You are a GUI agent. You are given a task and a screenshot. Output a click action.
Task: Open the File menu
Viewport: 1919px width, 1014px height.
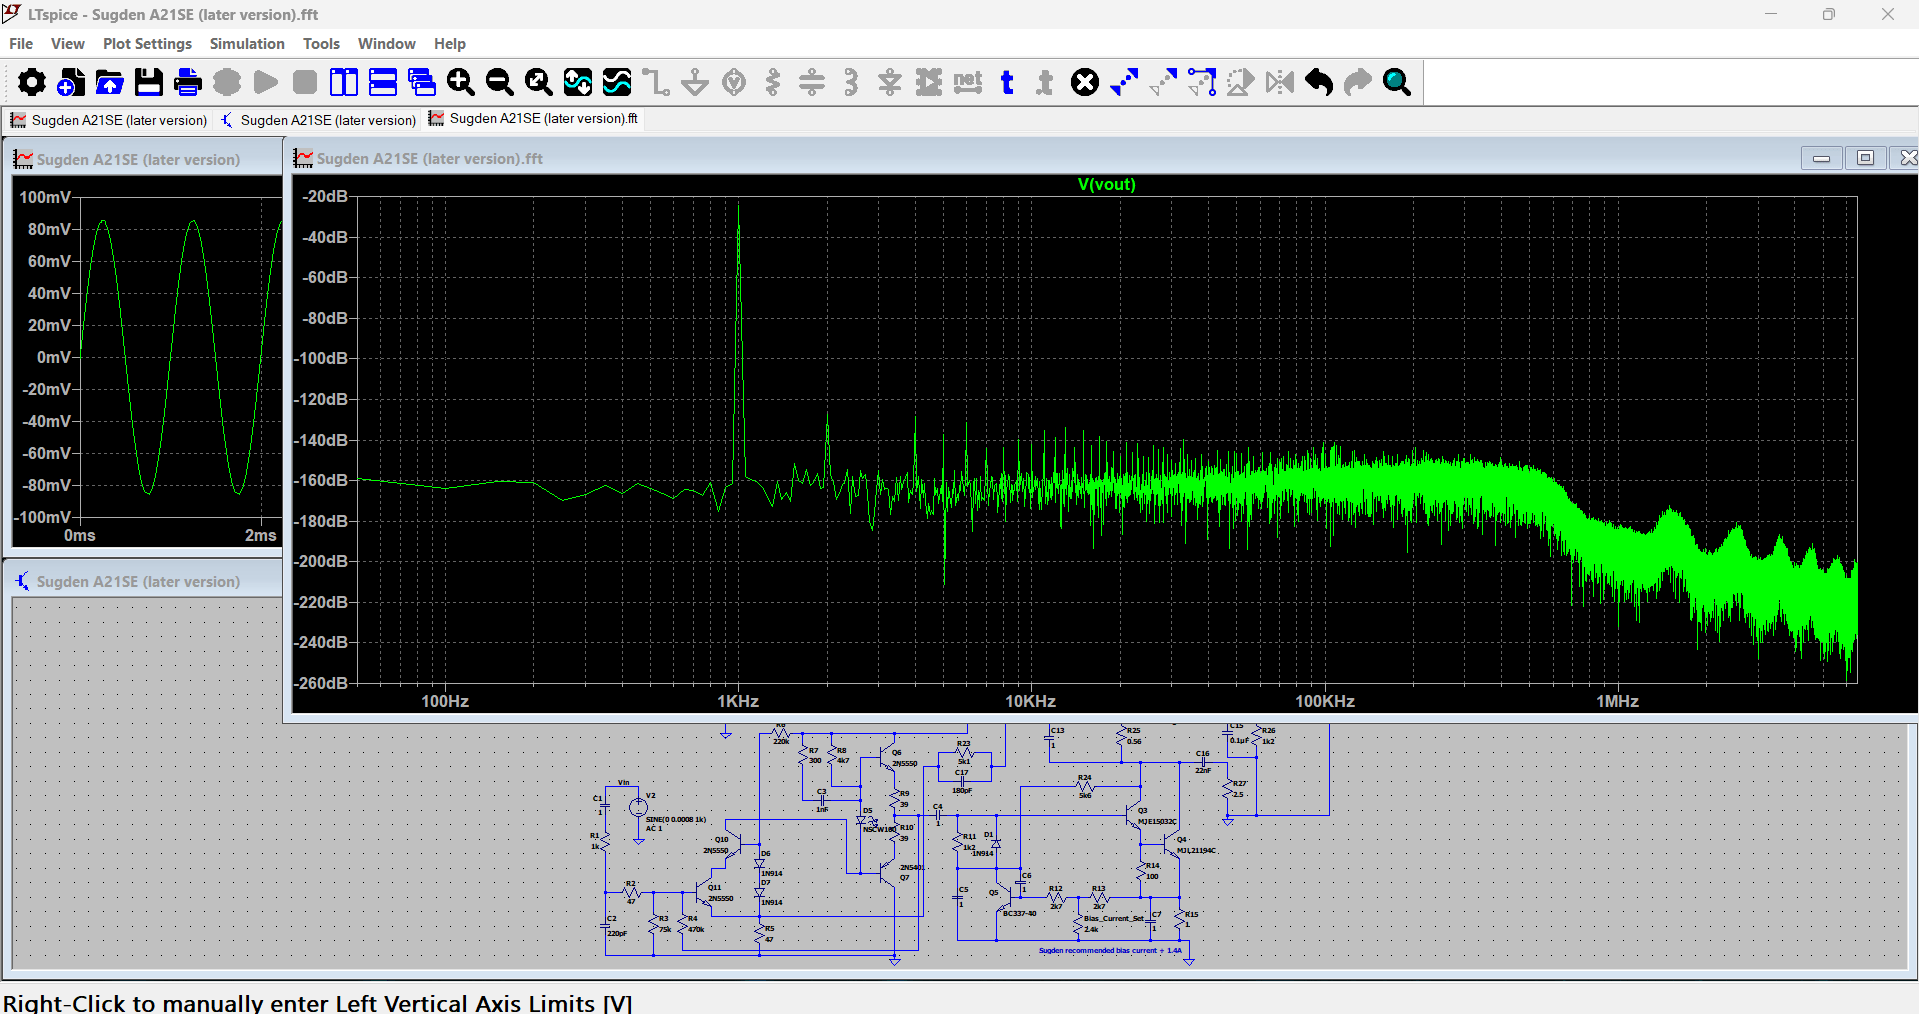point(21,44)
